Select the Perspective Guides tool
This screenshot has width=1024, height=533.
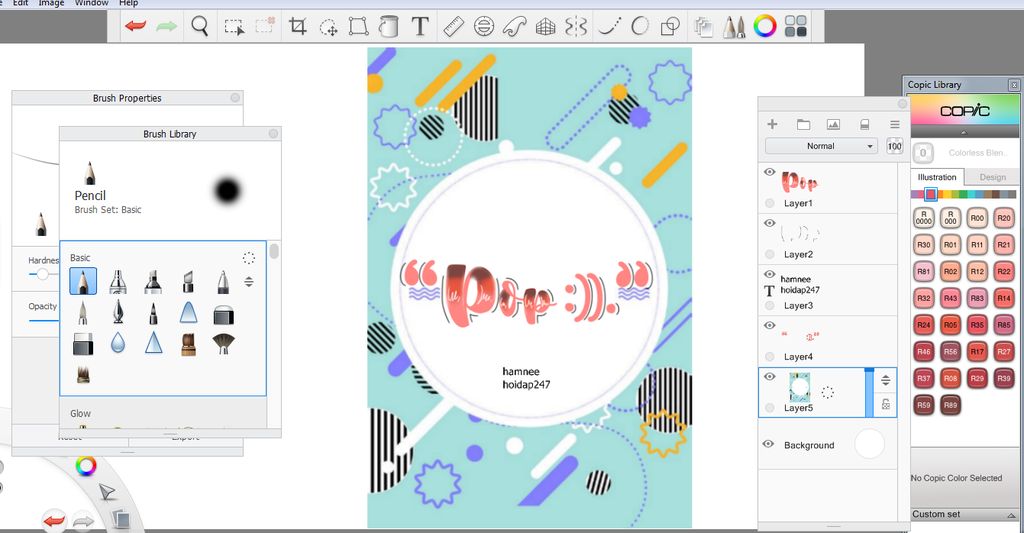pos(545,27)
